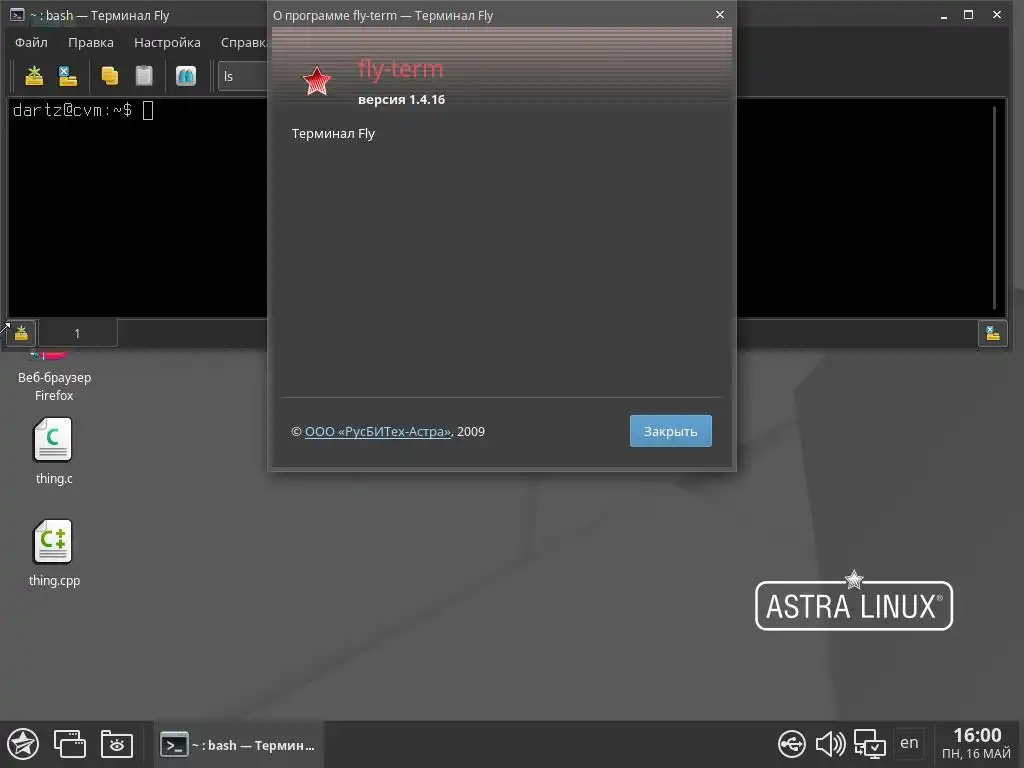Click the bash terminal taskbar entry
The image size is (1024, 768).
pyautogui.click(x=238, y=744)
